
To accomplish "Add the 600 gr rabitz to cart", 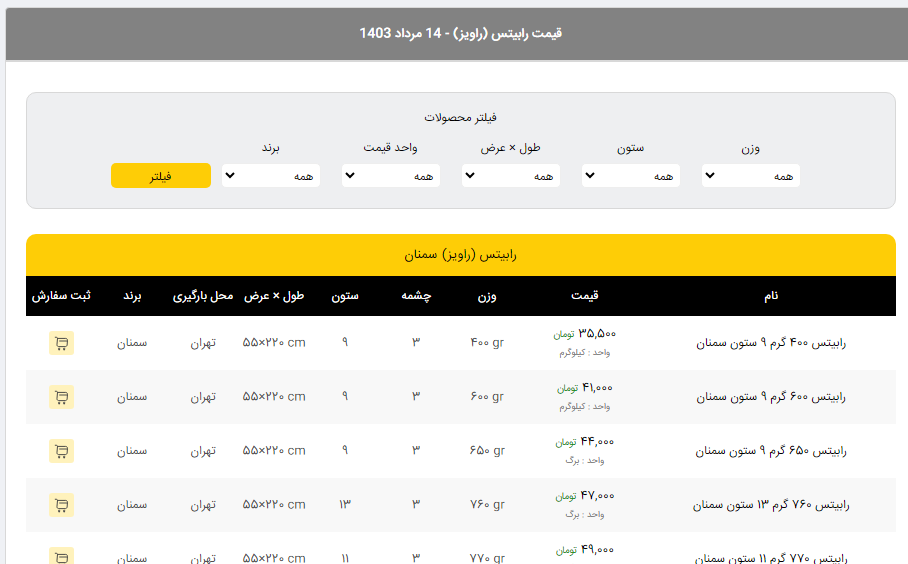I will 61,397.
